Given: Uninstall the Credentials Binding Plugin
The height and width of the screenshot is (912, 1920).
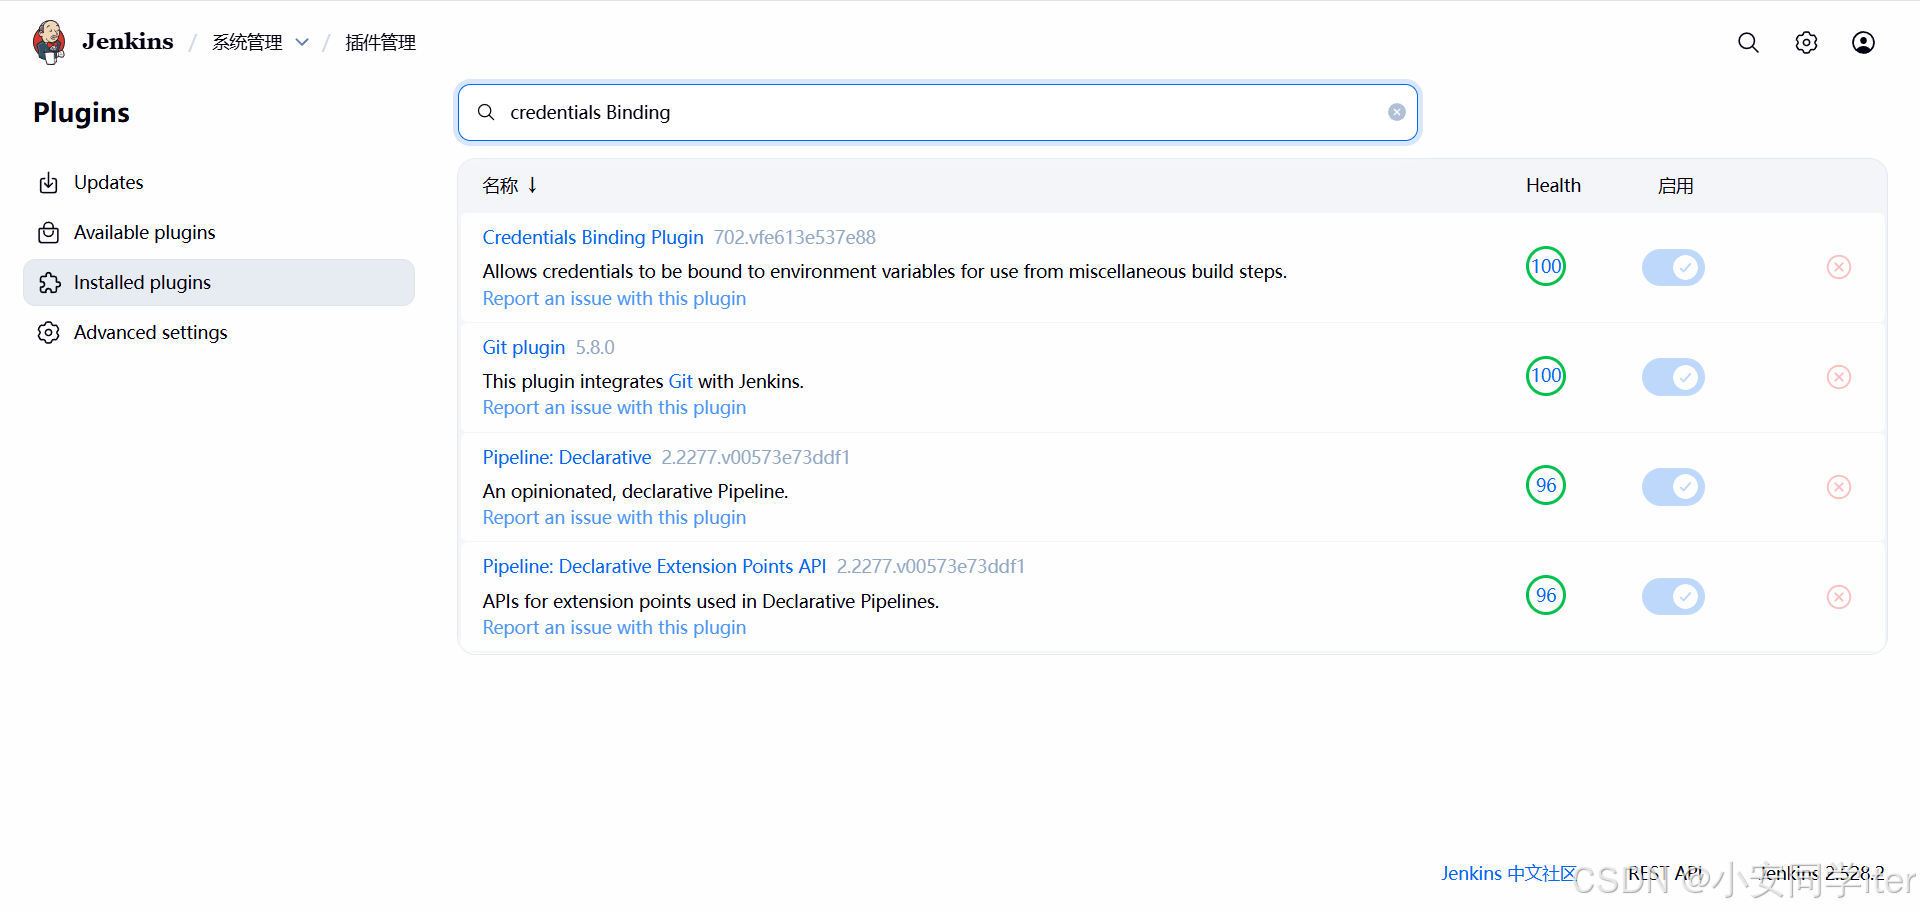Looking at the screenshot, I should pos(1839,267).
